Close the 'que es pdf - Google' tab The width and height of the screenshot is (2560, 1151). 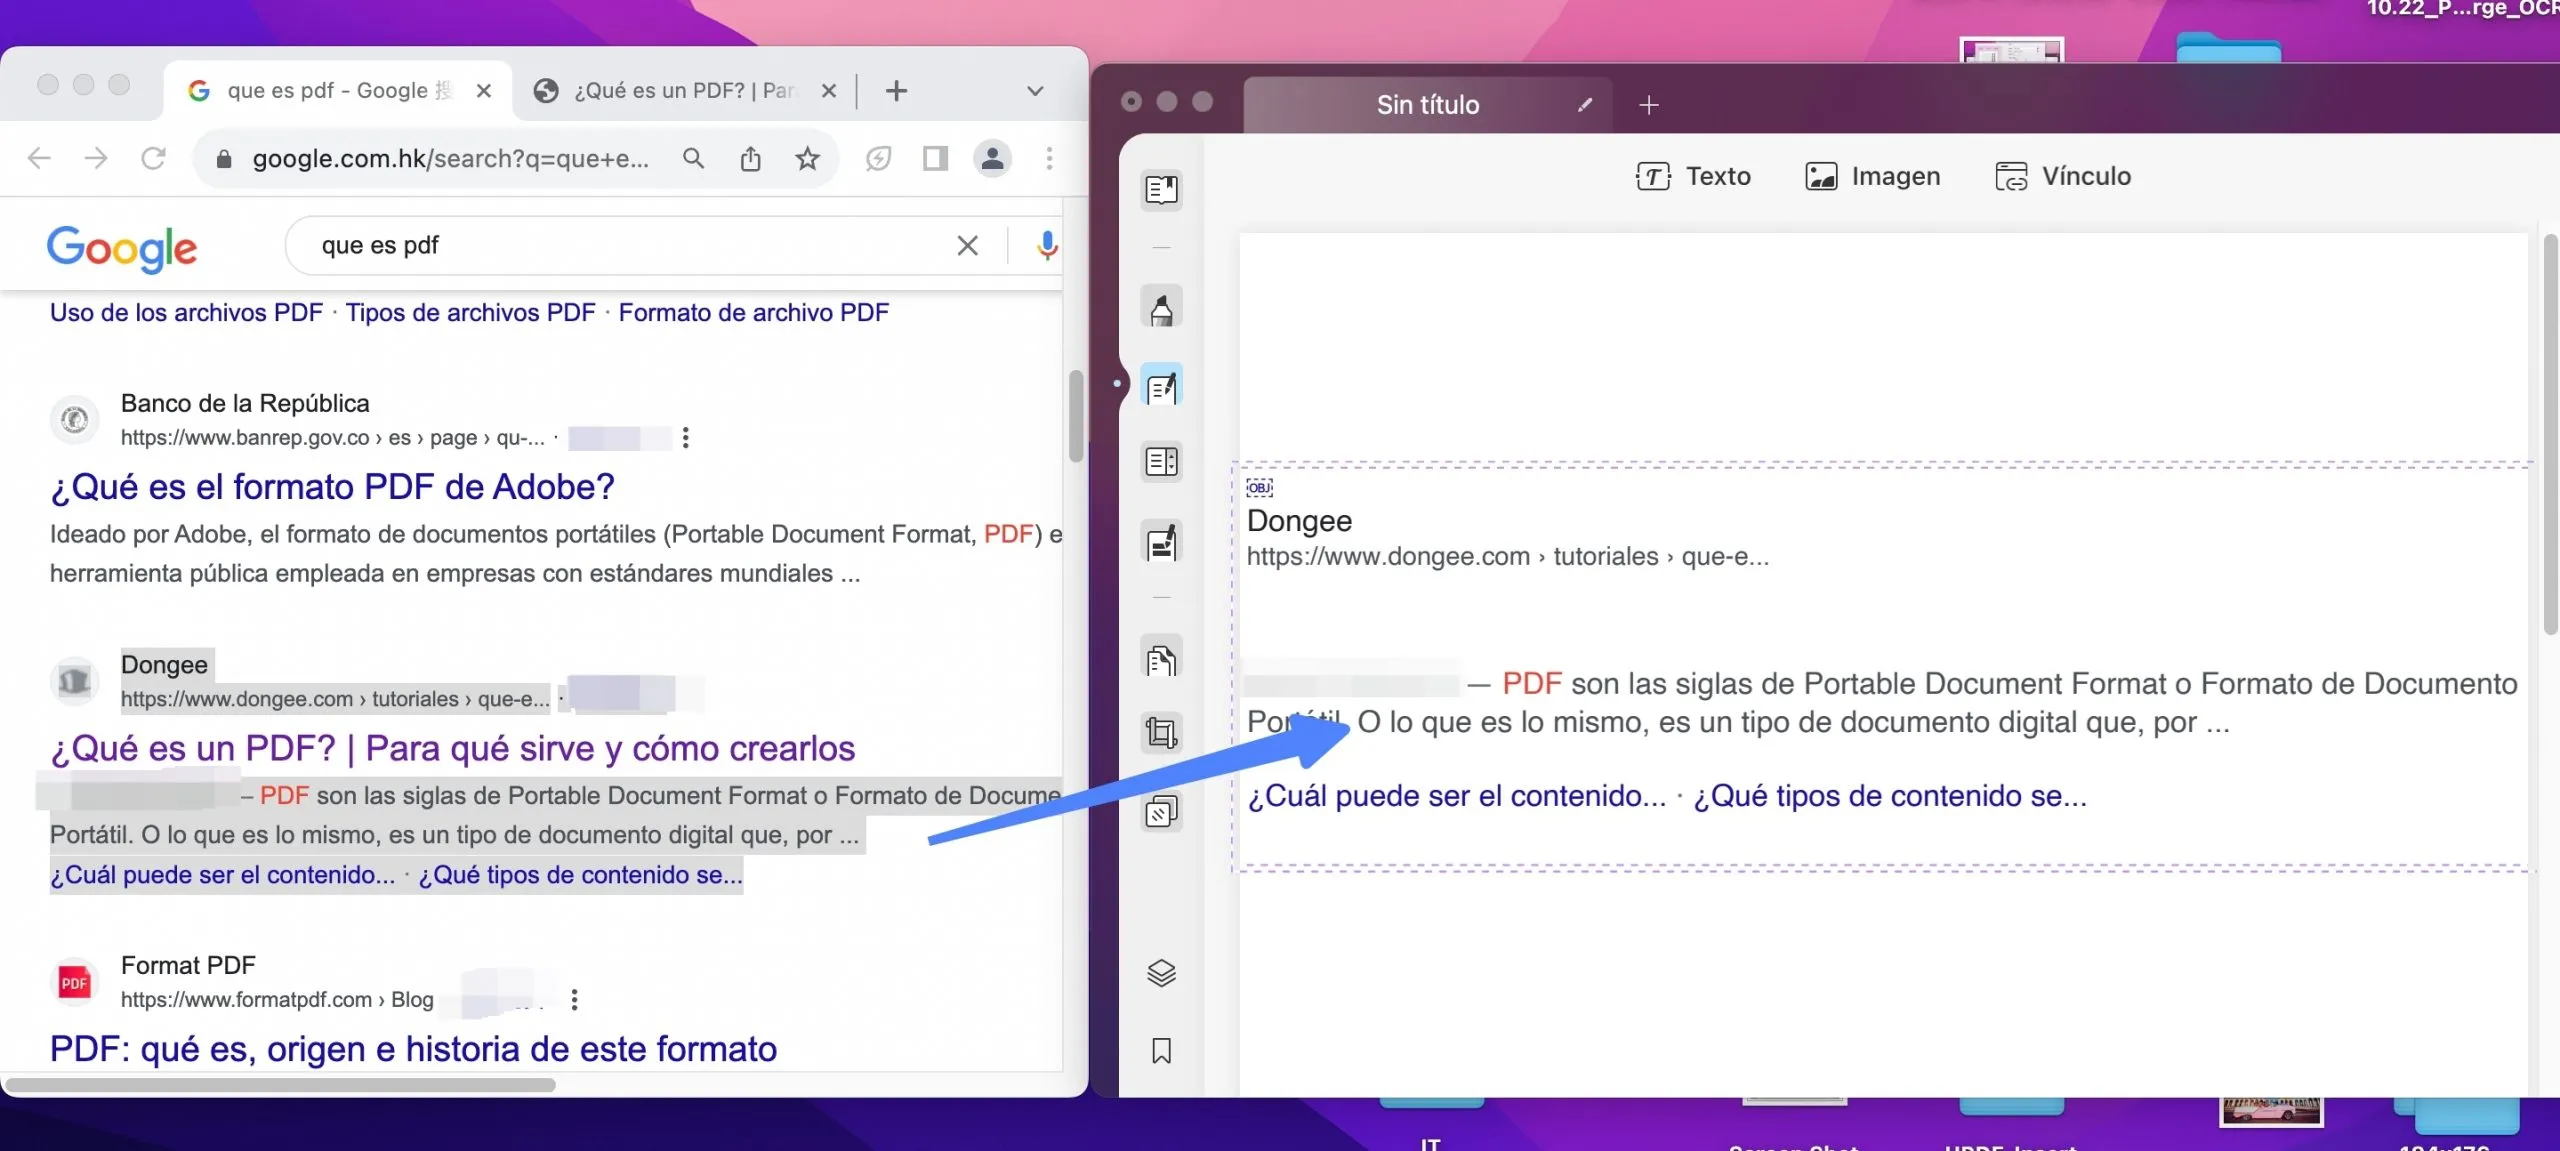[484, 91]
